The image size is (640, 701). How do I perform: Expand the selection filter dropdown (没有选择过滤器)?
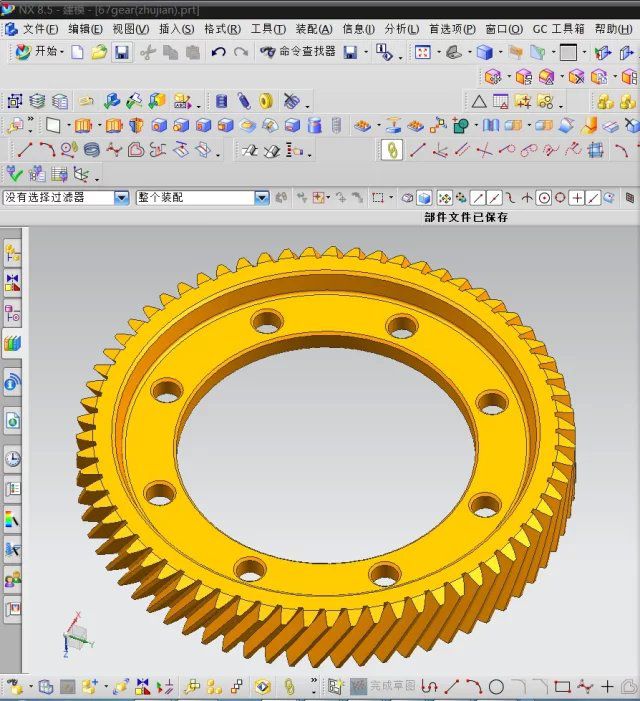(120, 198)
